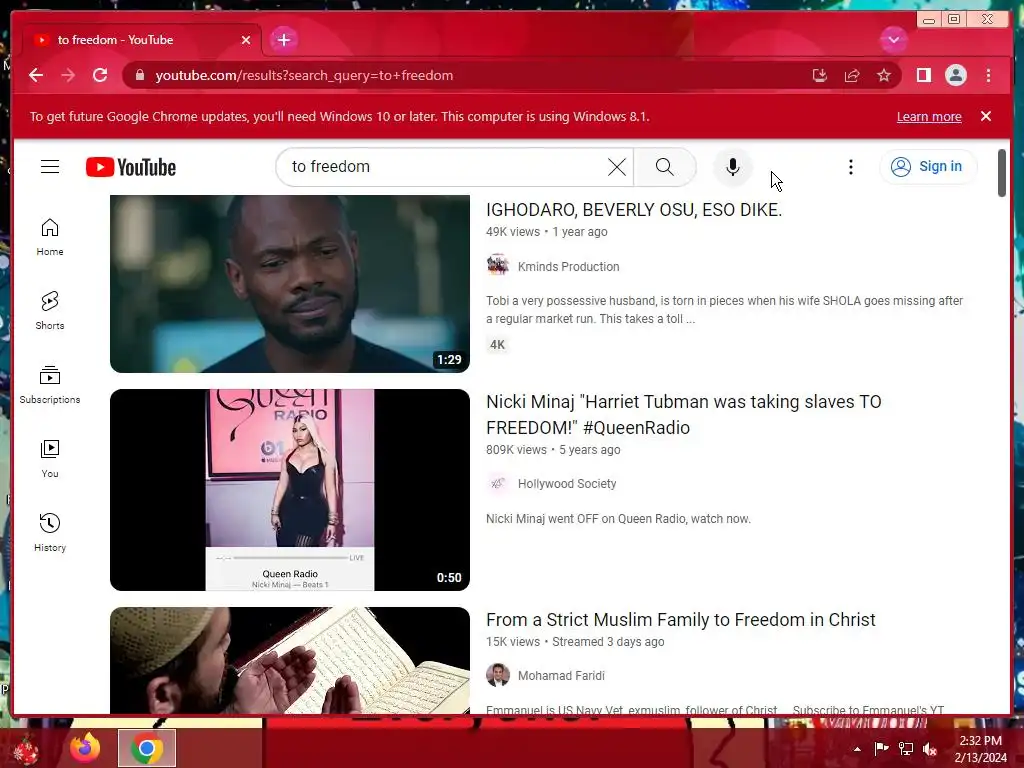The width and height of the screenshot is (1024, 768).
Task: Open the Chrome profile avatar
Action: 955,75
